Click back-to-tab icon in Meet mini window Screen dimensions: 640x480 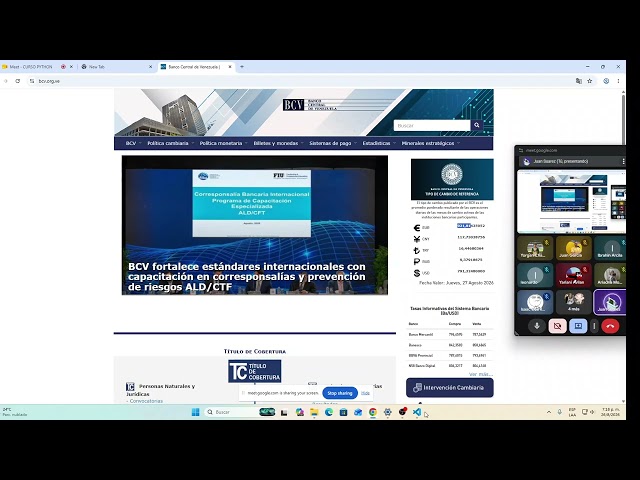(521, 150)
